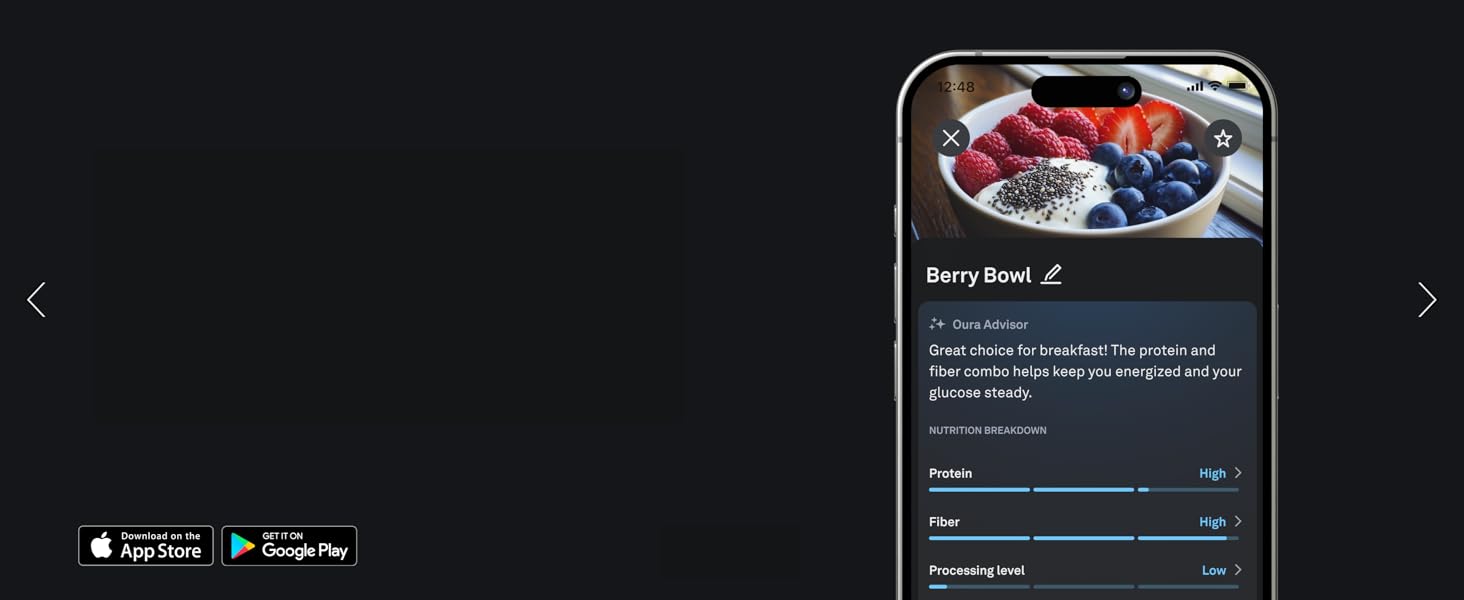
Task: Close the Berry Bowl meal view
Action: pos(951,138)
